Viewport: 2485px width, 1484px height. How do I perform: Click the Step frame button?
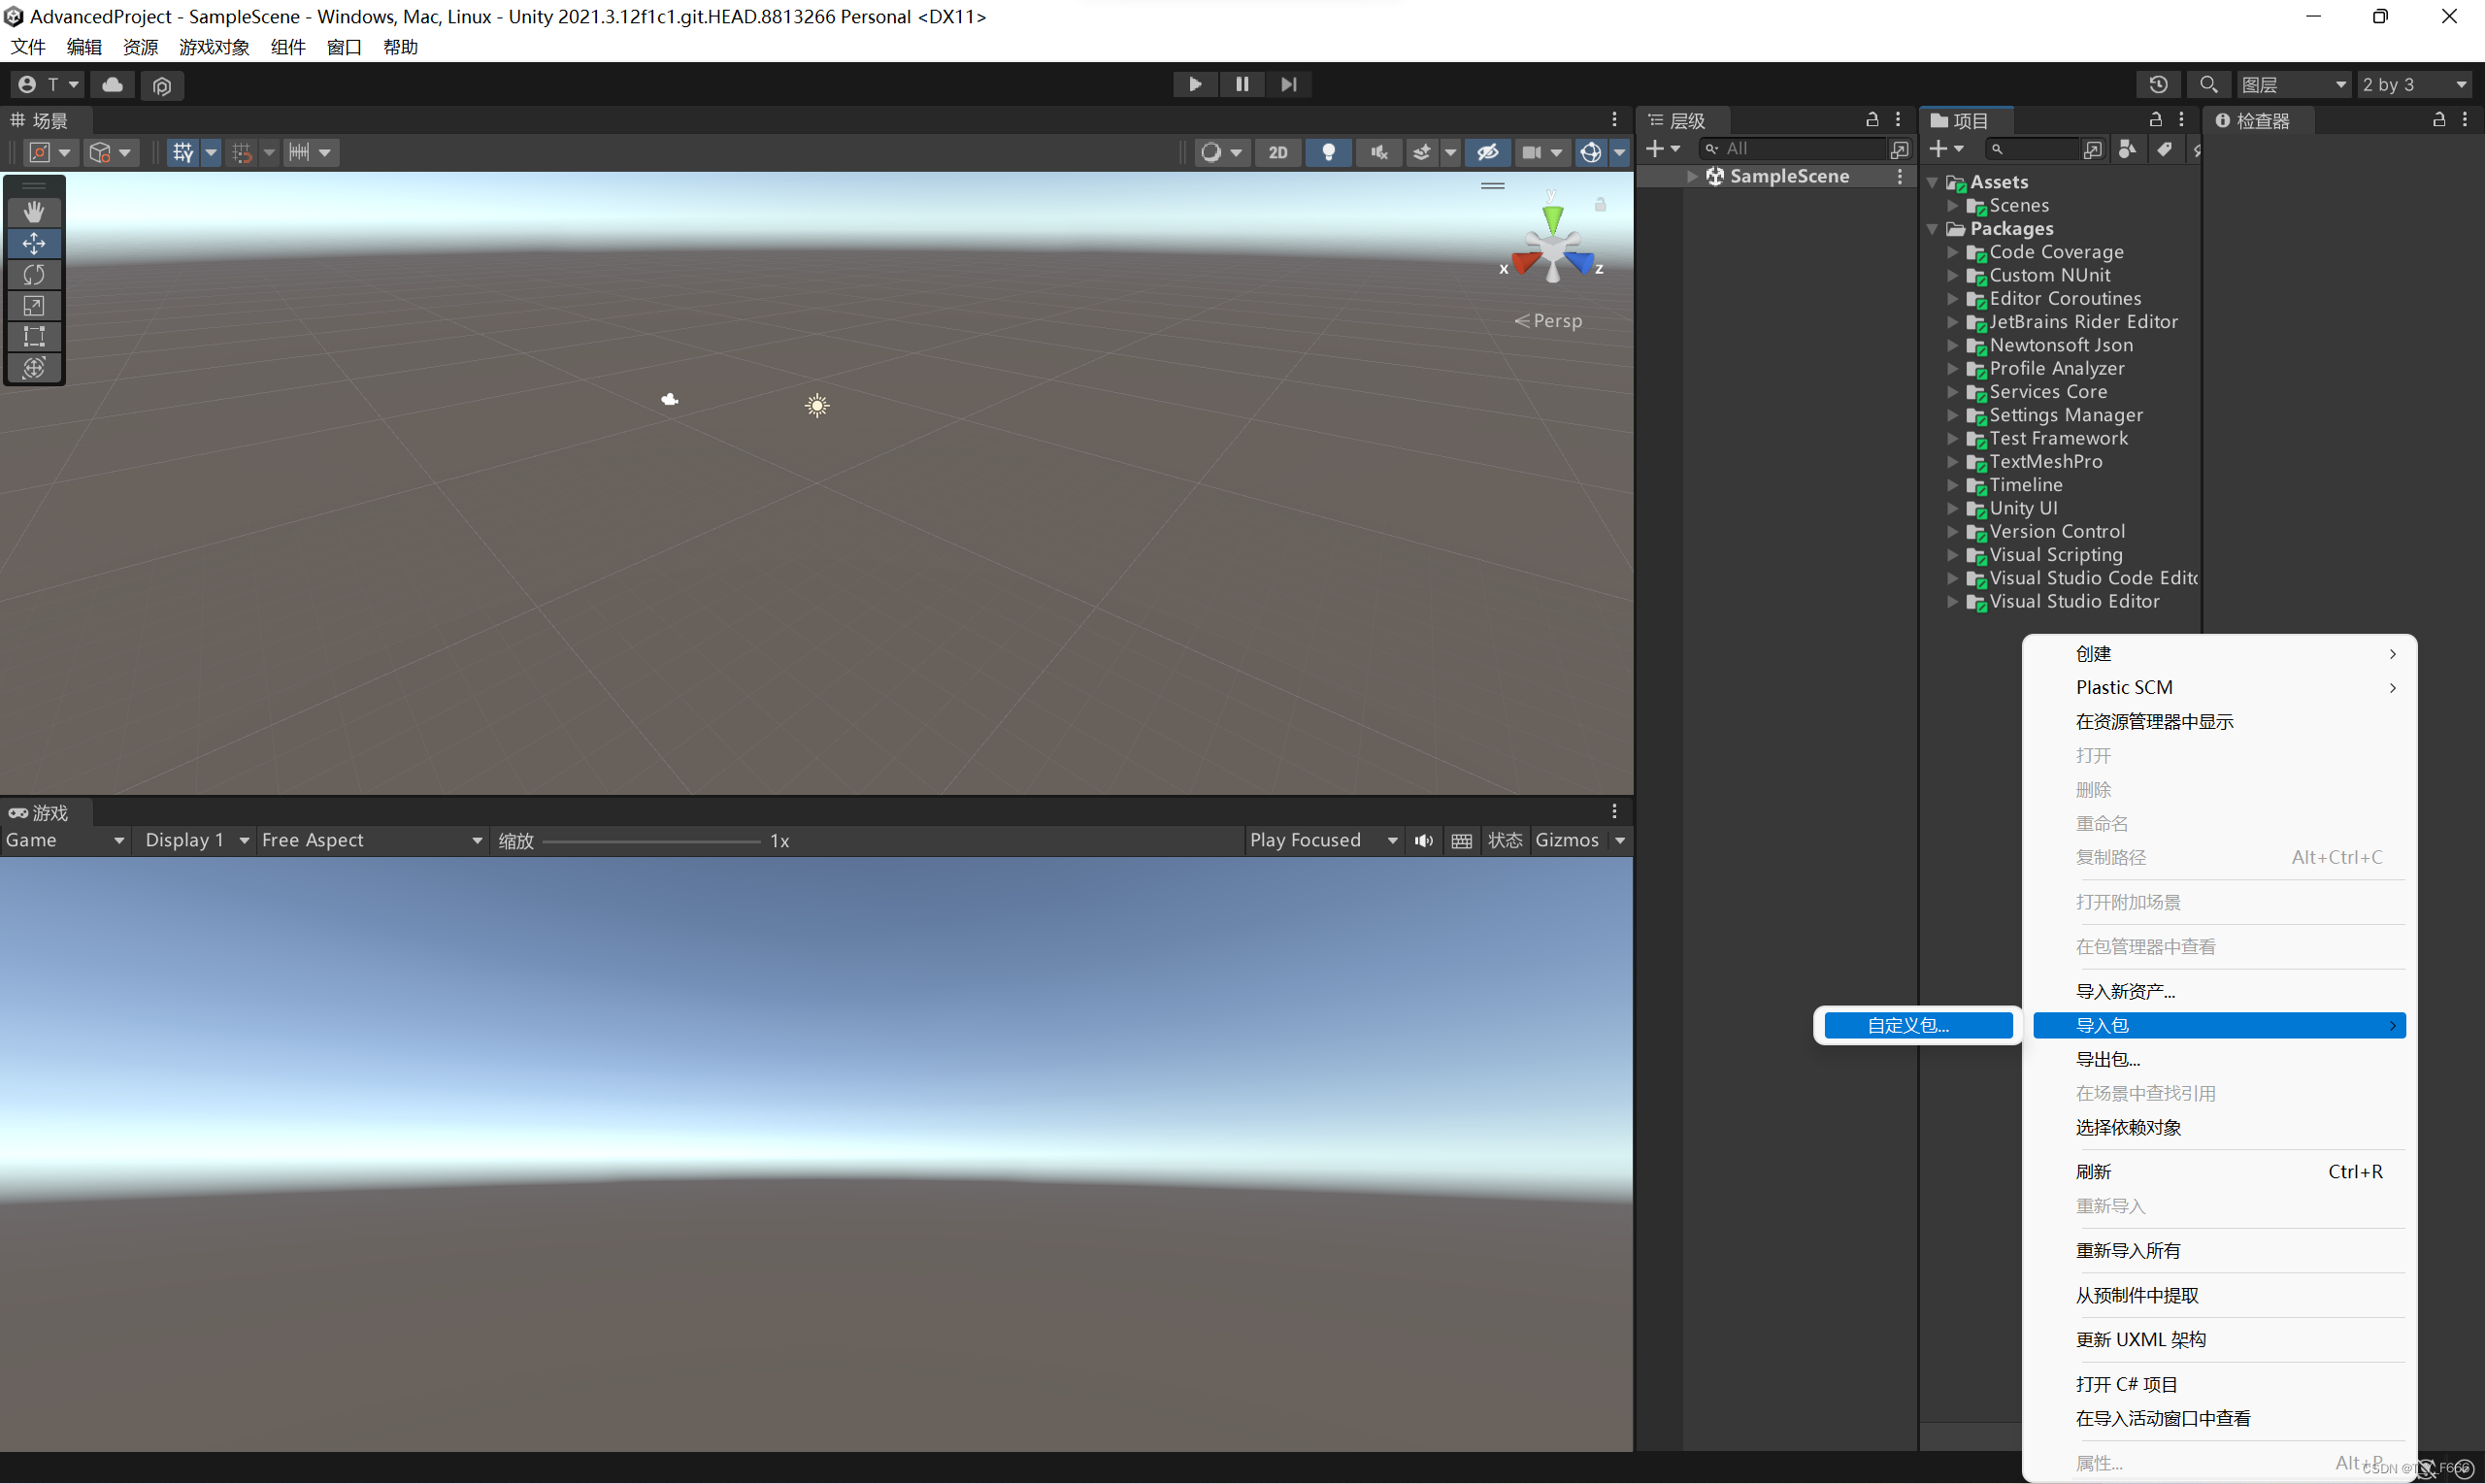coord(1288,84)
